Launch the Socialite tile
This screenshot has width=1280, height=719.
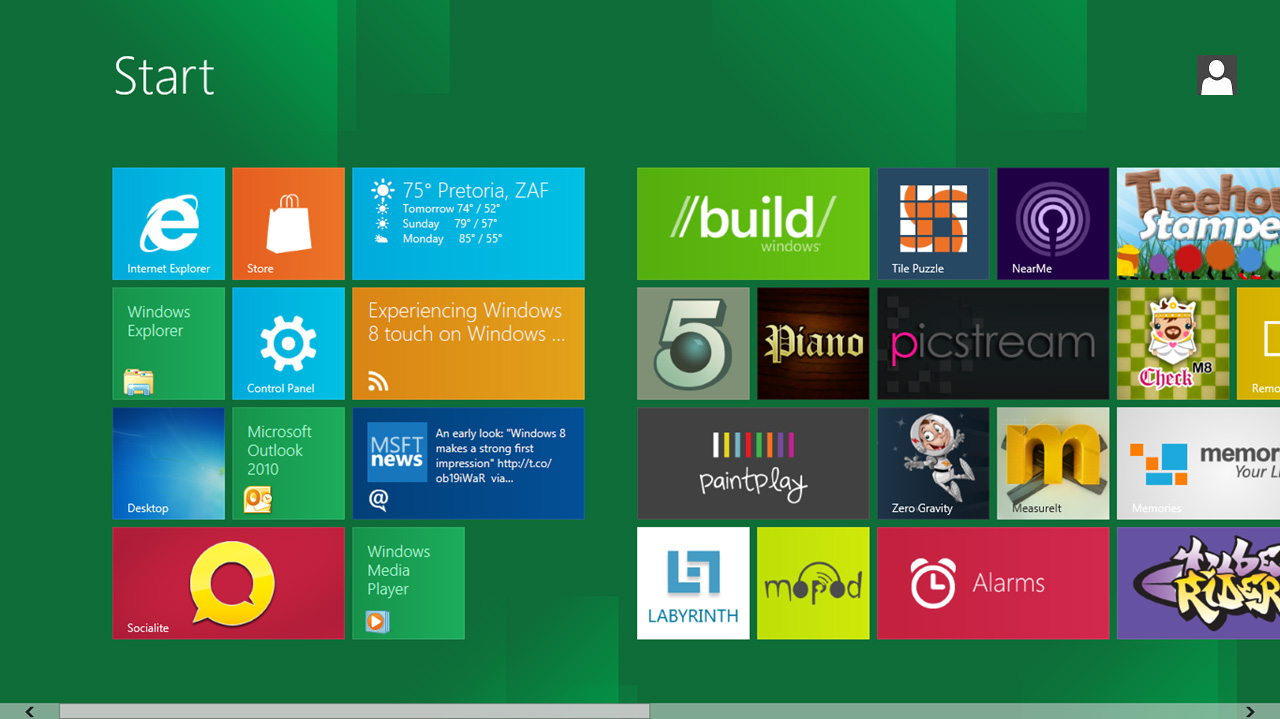pyautogui.click(x=228, y=583)
